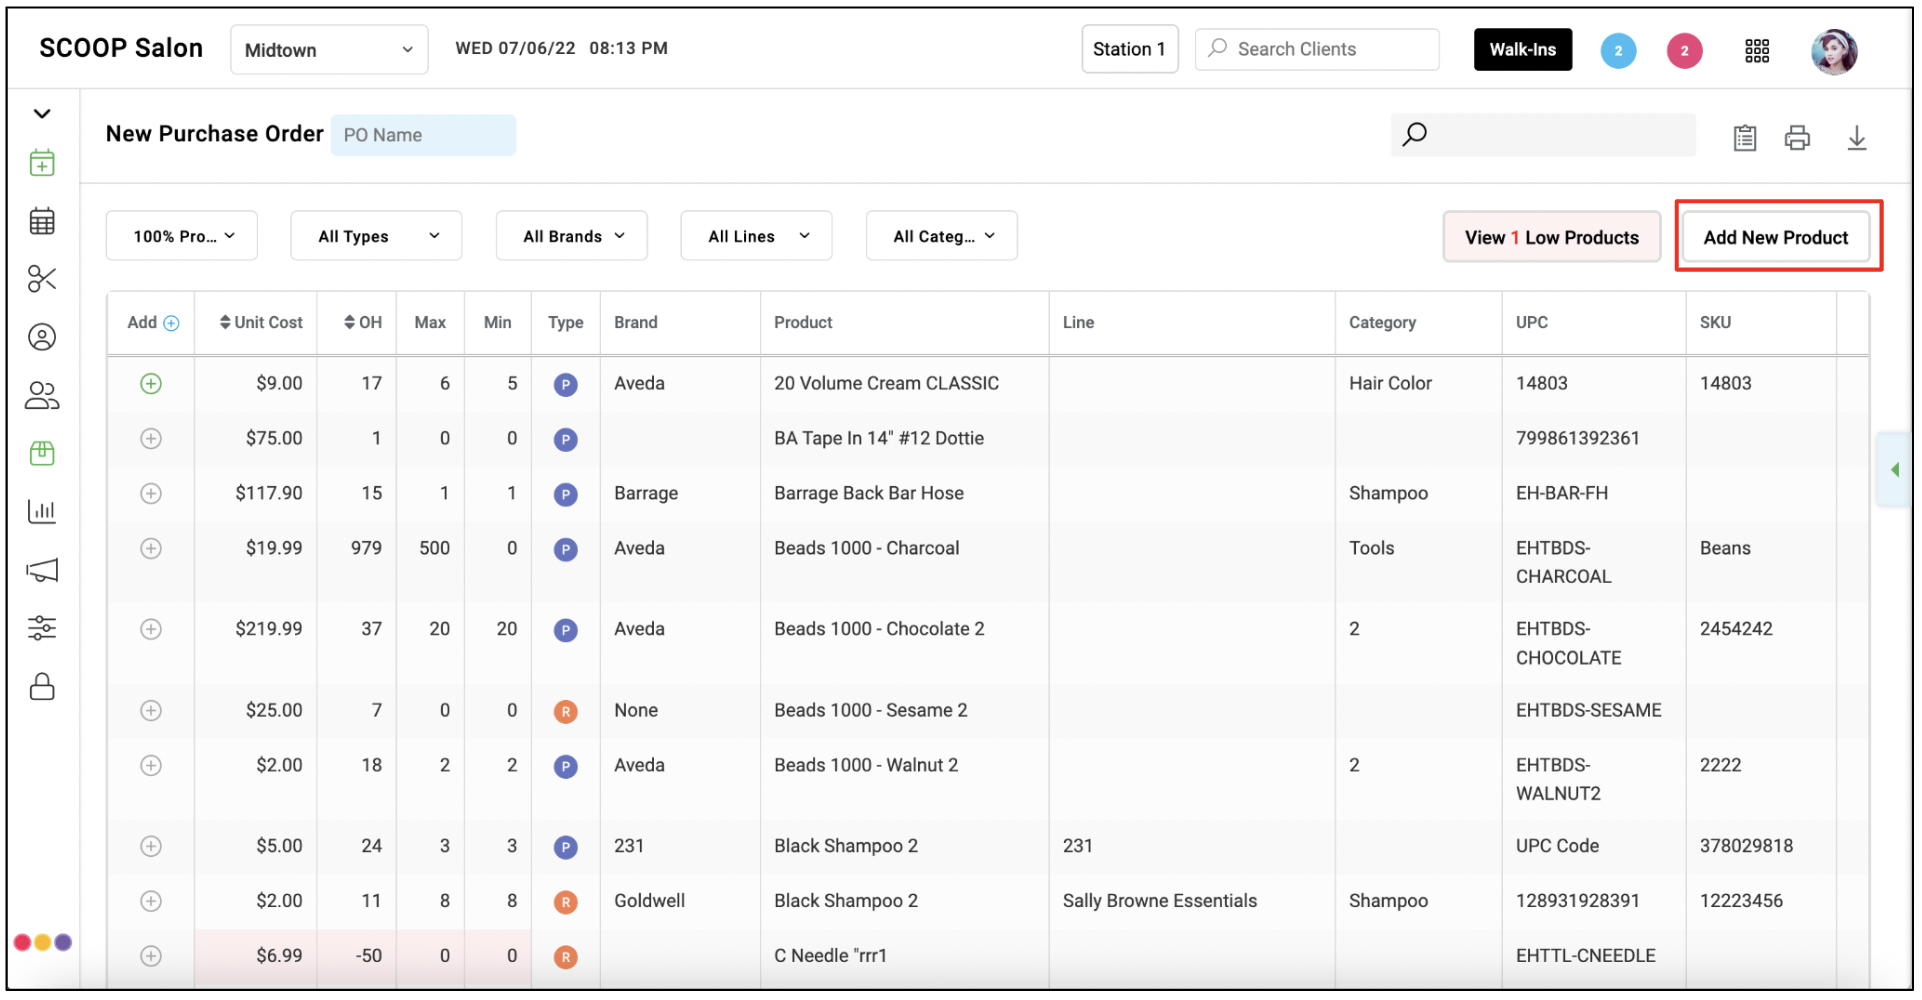The height and width of the screenshot is (1000, 1922).
Task: Open the reports bar chart sidebar icon
Action: tap(42, 511)
